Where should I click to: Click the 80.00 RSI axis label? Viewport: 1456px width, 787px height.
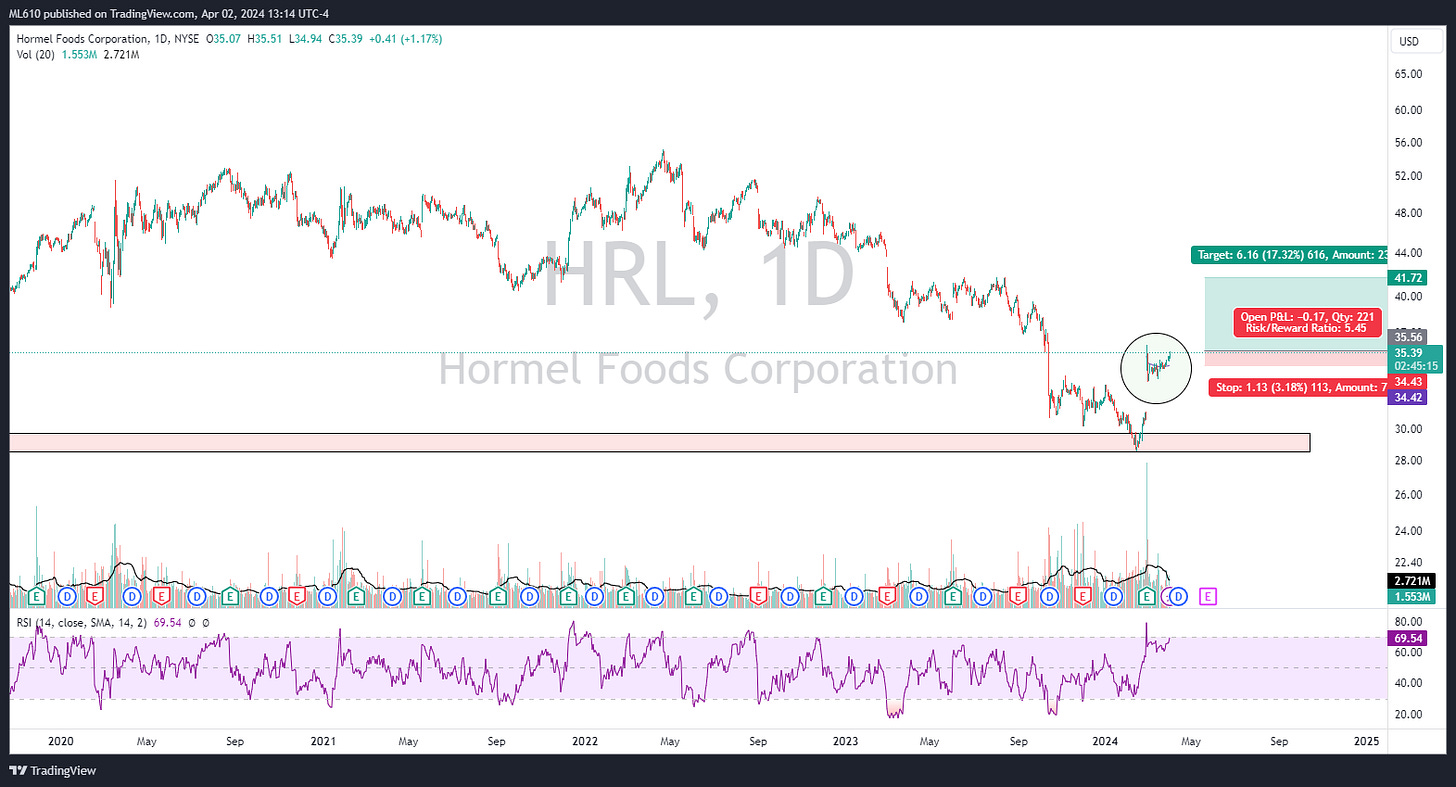pyautogui.click(x=1409, y=621)
